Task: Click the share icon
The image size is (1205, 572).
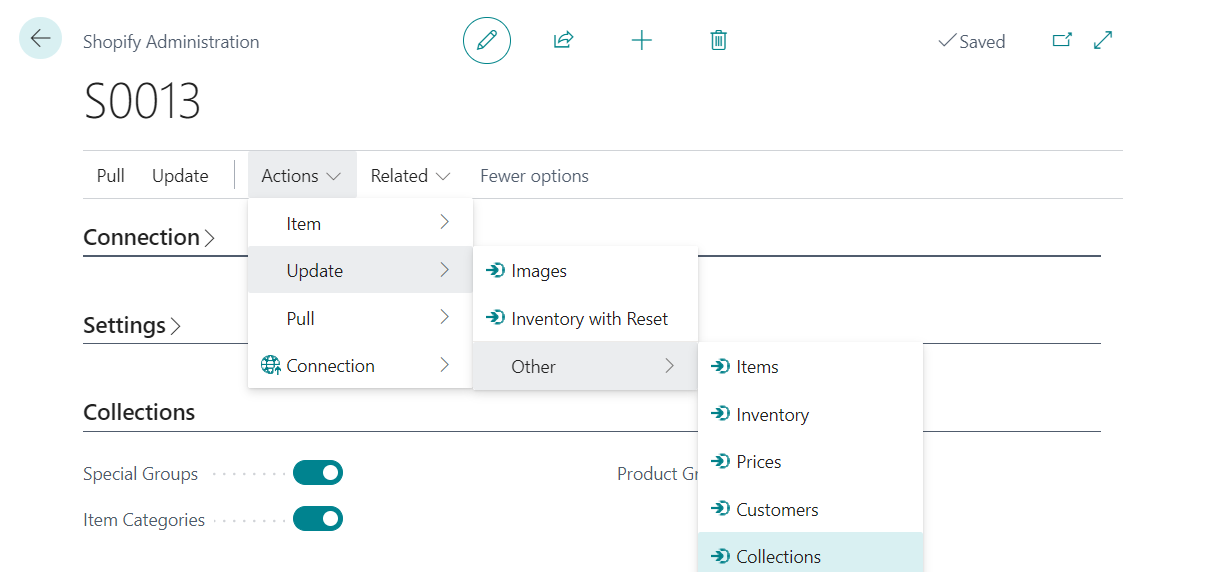Action: (563, 41)
